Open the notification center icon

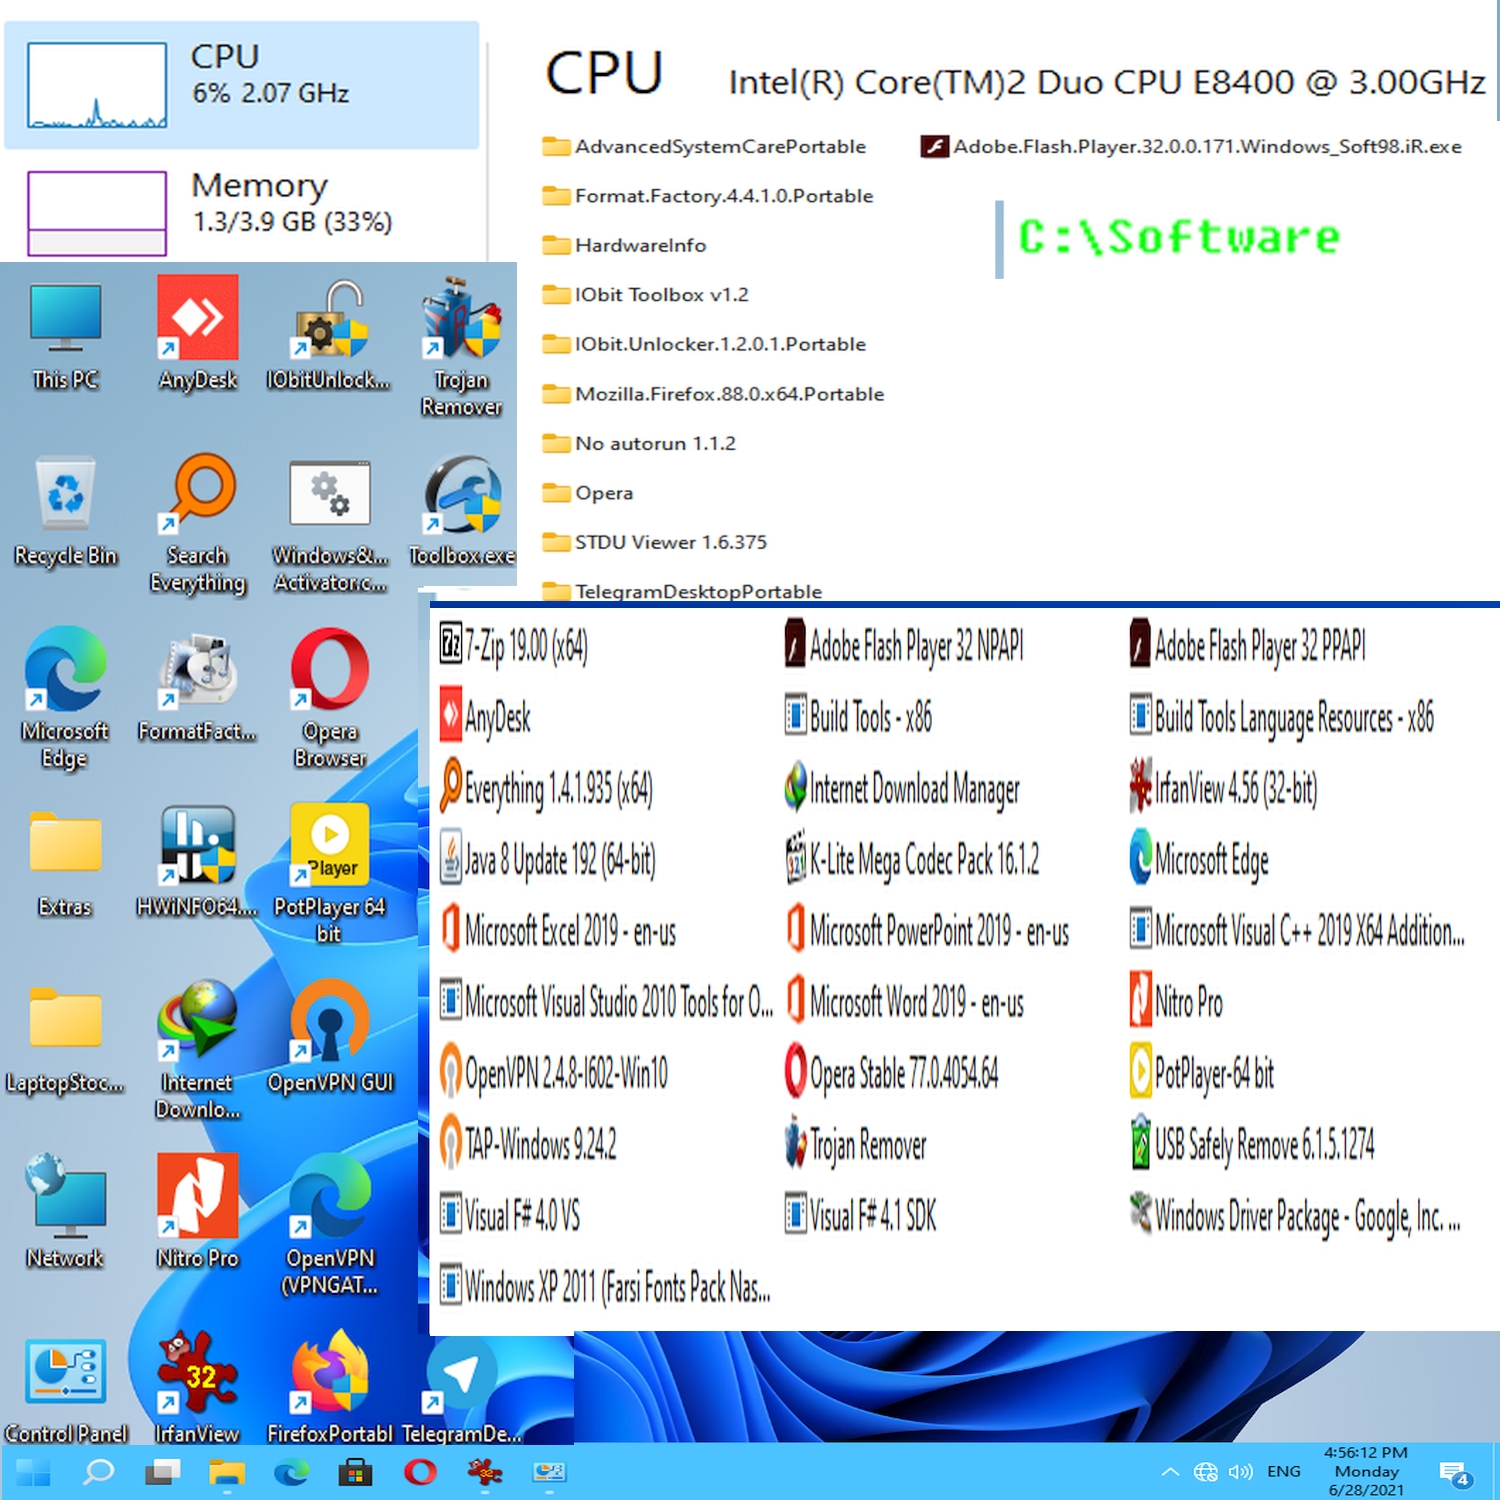coord(1455,1473)
